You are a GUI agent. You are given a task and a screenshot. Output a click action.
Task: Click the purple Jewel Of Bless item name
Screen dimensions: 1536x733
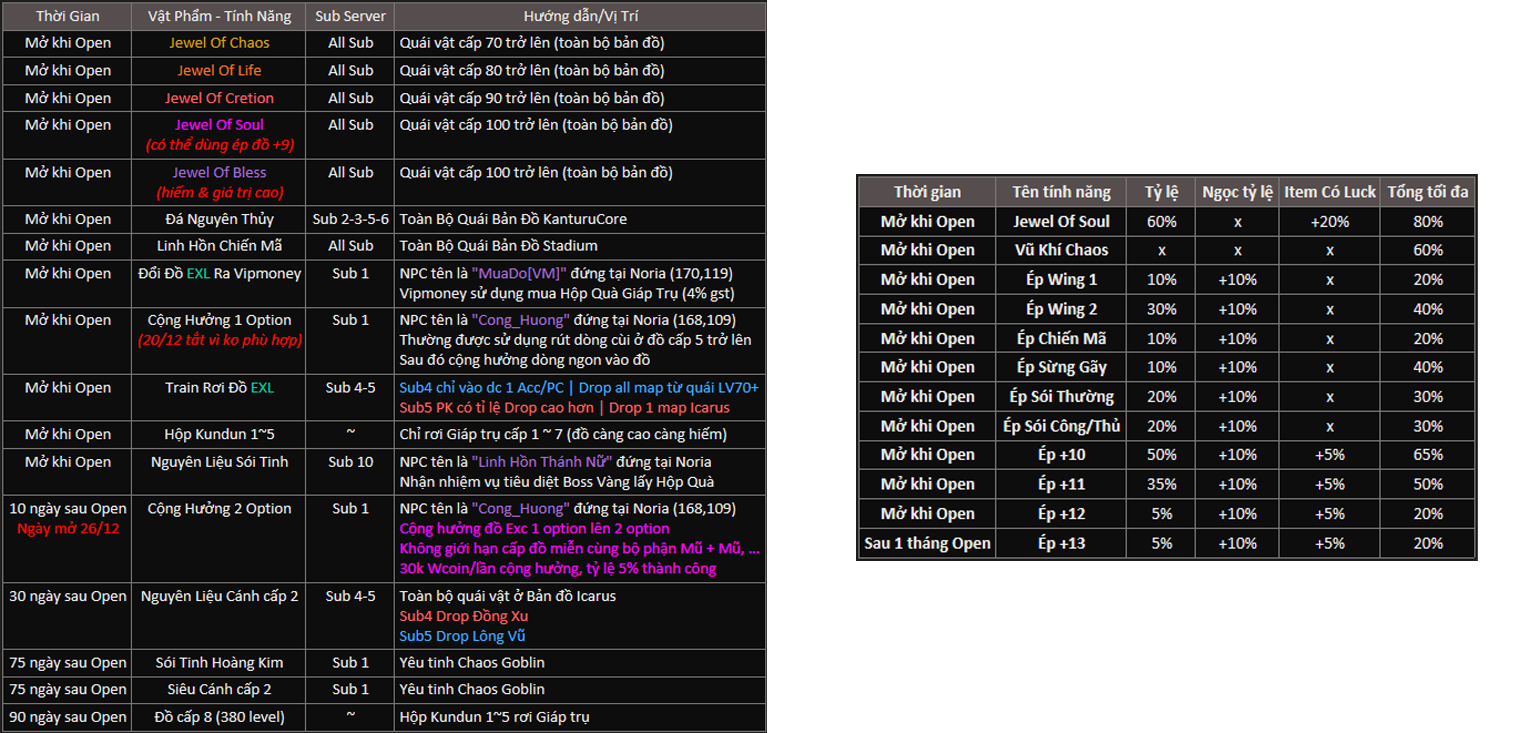tap(219, 173)
